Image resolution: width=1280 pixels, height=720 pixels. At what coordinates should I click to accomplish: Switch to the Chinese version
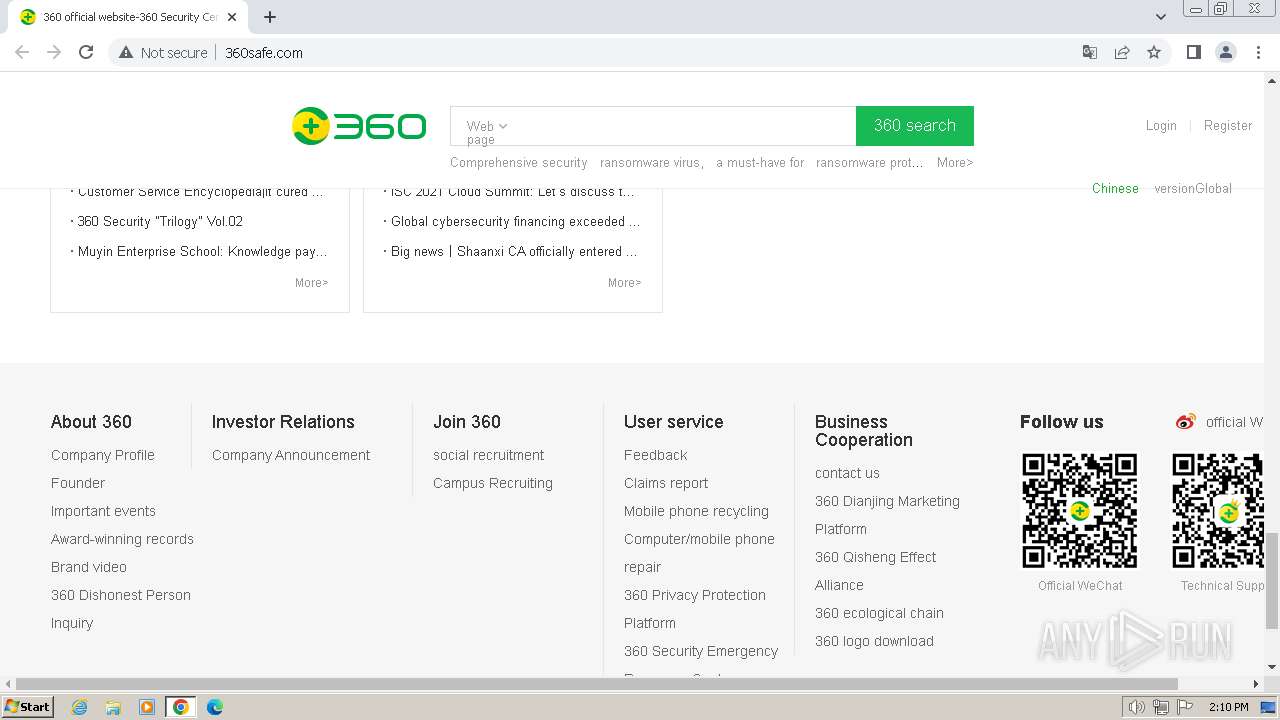pos(1115,188)
